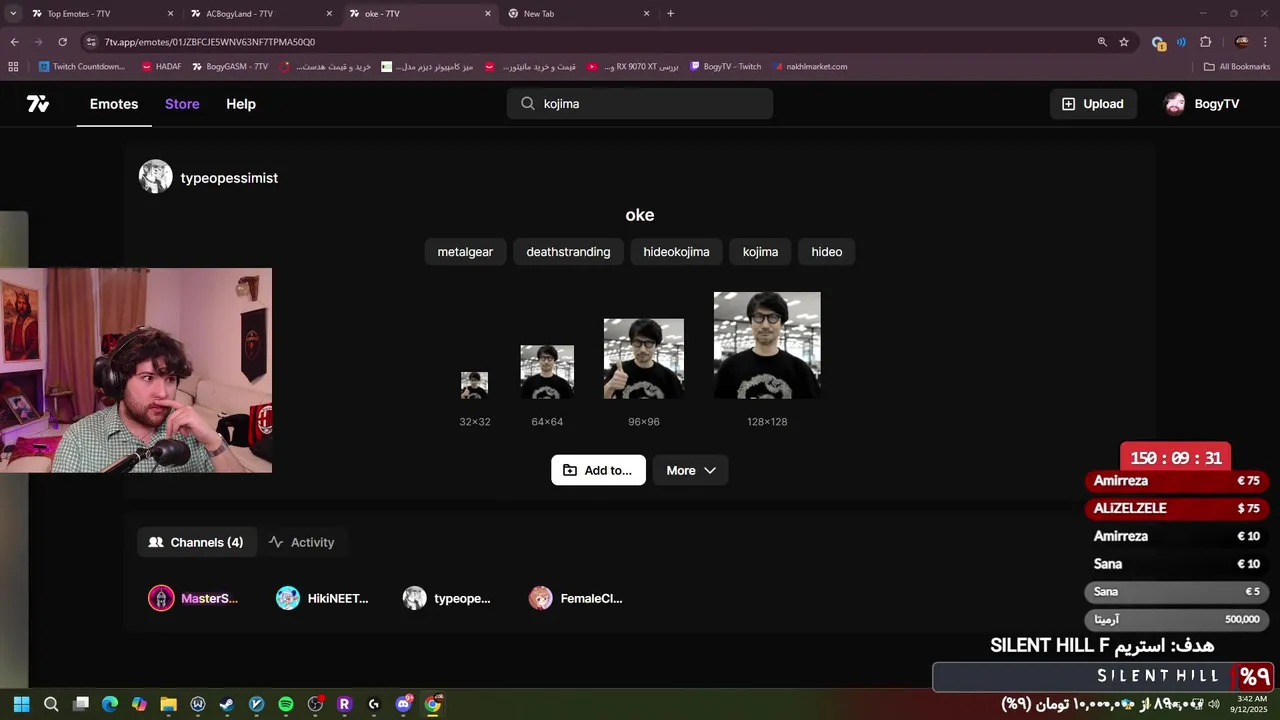Click the Chrome profile avatar icon
The image size is (1280, 720).
[x=1242, y=42]
